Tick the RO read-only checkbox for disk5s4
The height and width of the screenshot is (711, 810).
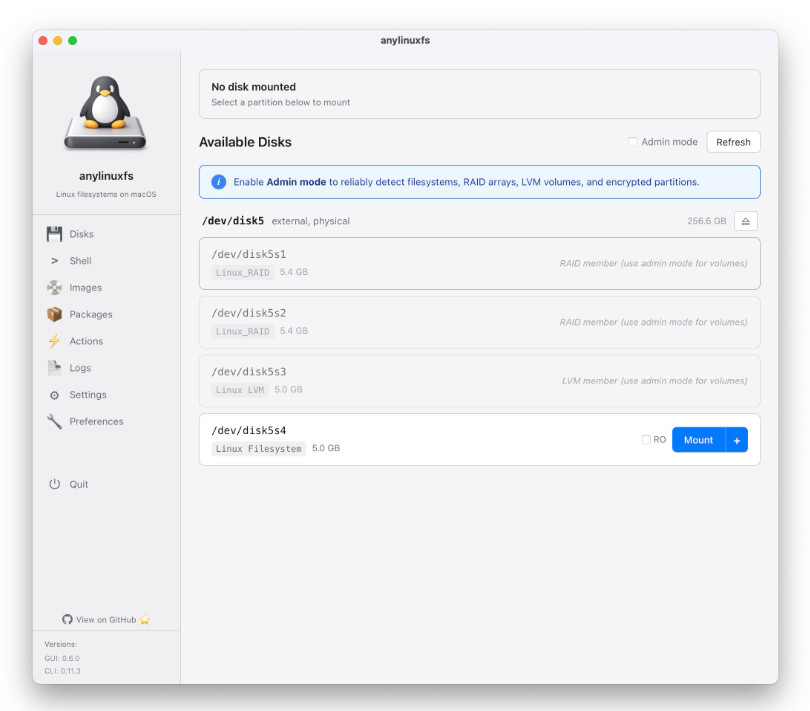click(646, 440)
